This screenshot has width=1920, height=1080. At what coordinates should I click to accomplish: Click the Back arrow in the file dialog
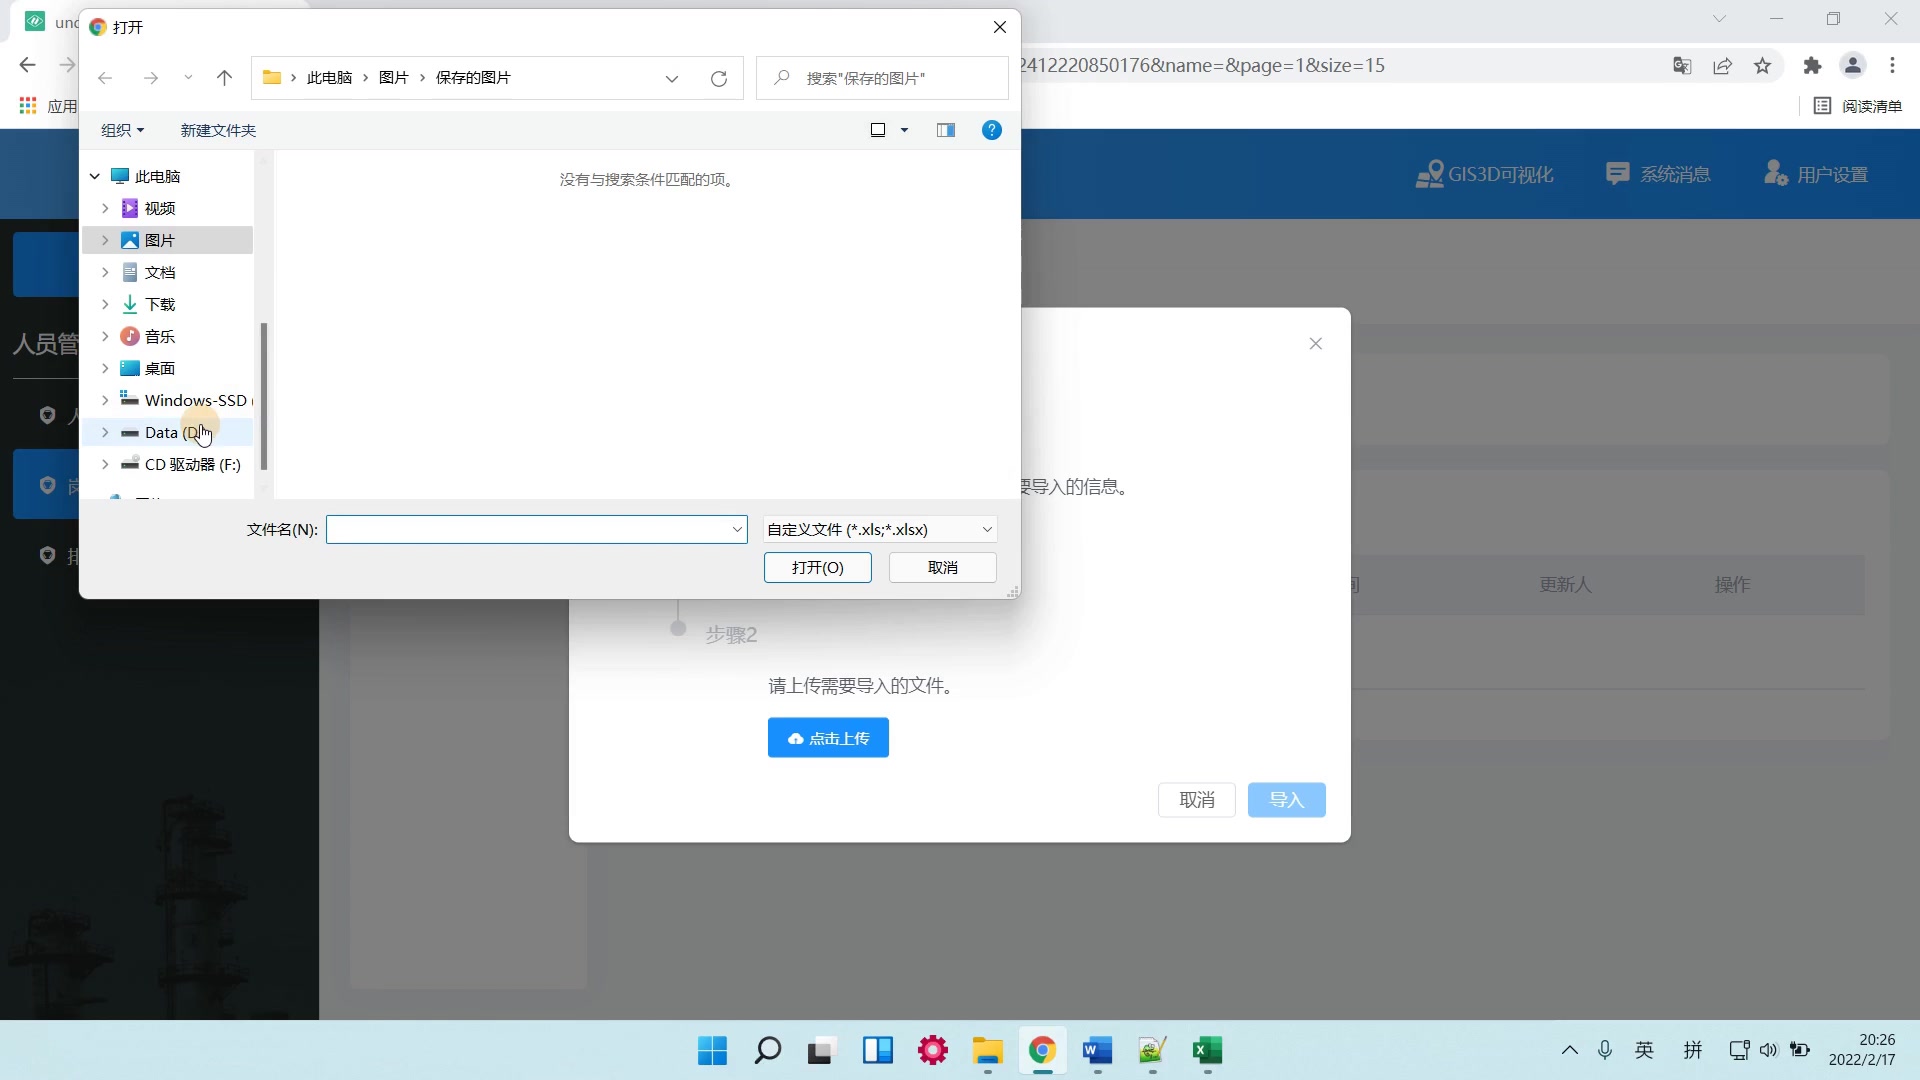pyautogui.click(x=105, y=78)
